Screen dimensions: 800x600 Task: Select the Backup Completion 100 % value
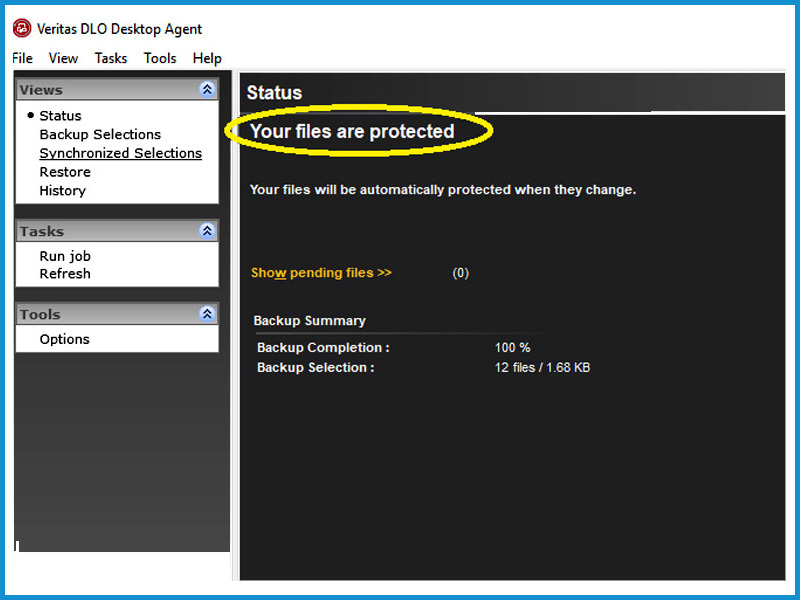512,347
